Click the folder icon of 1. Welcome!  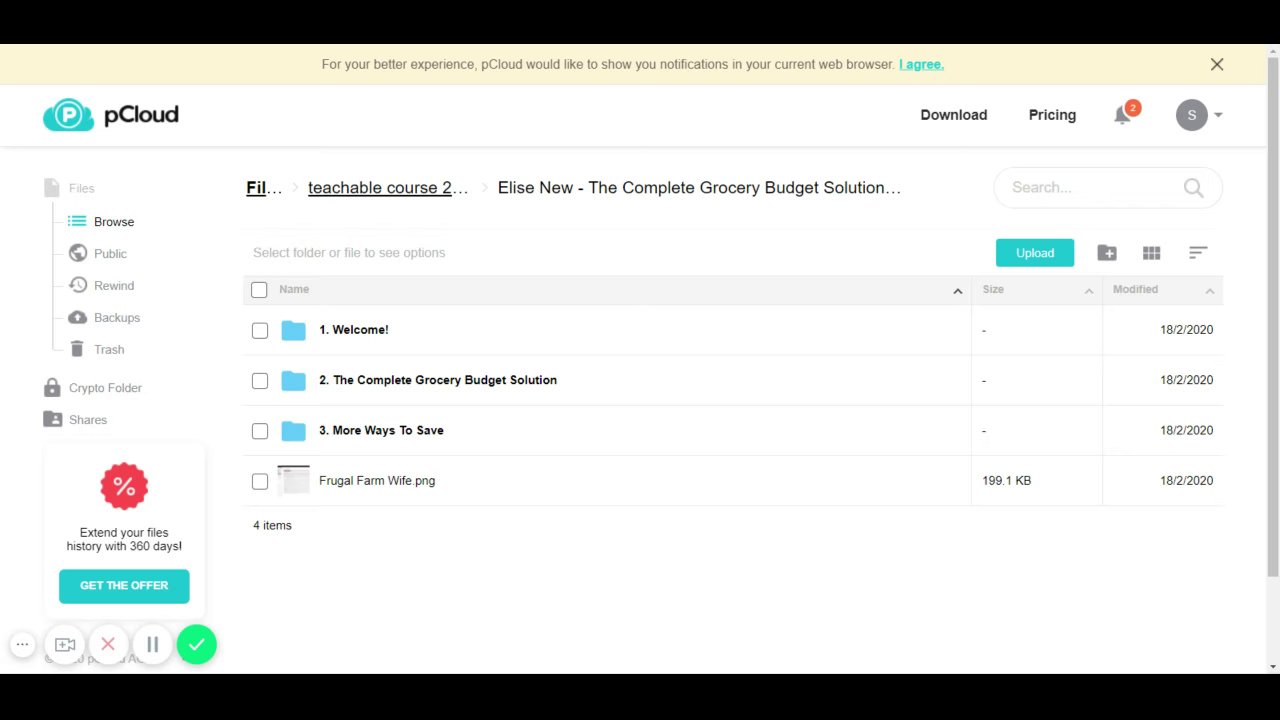[293, 330]
